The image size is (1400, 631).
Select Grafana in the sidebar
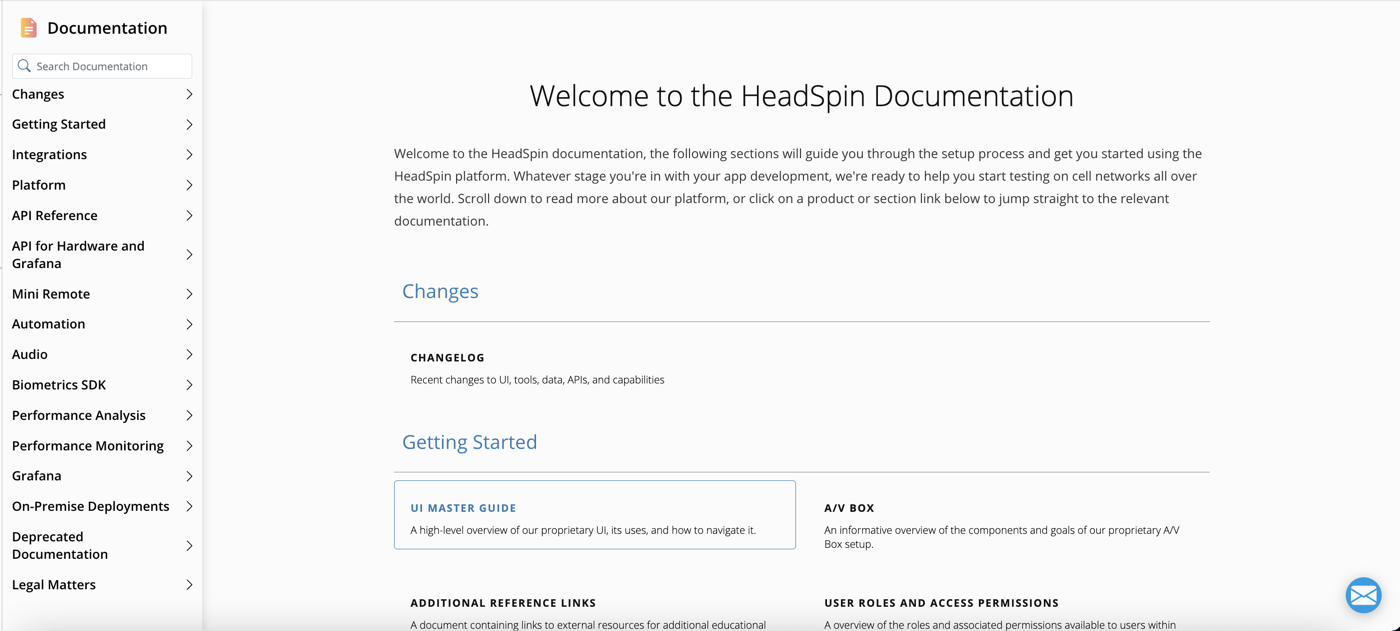click(x=37, y=476)
